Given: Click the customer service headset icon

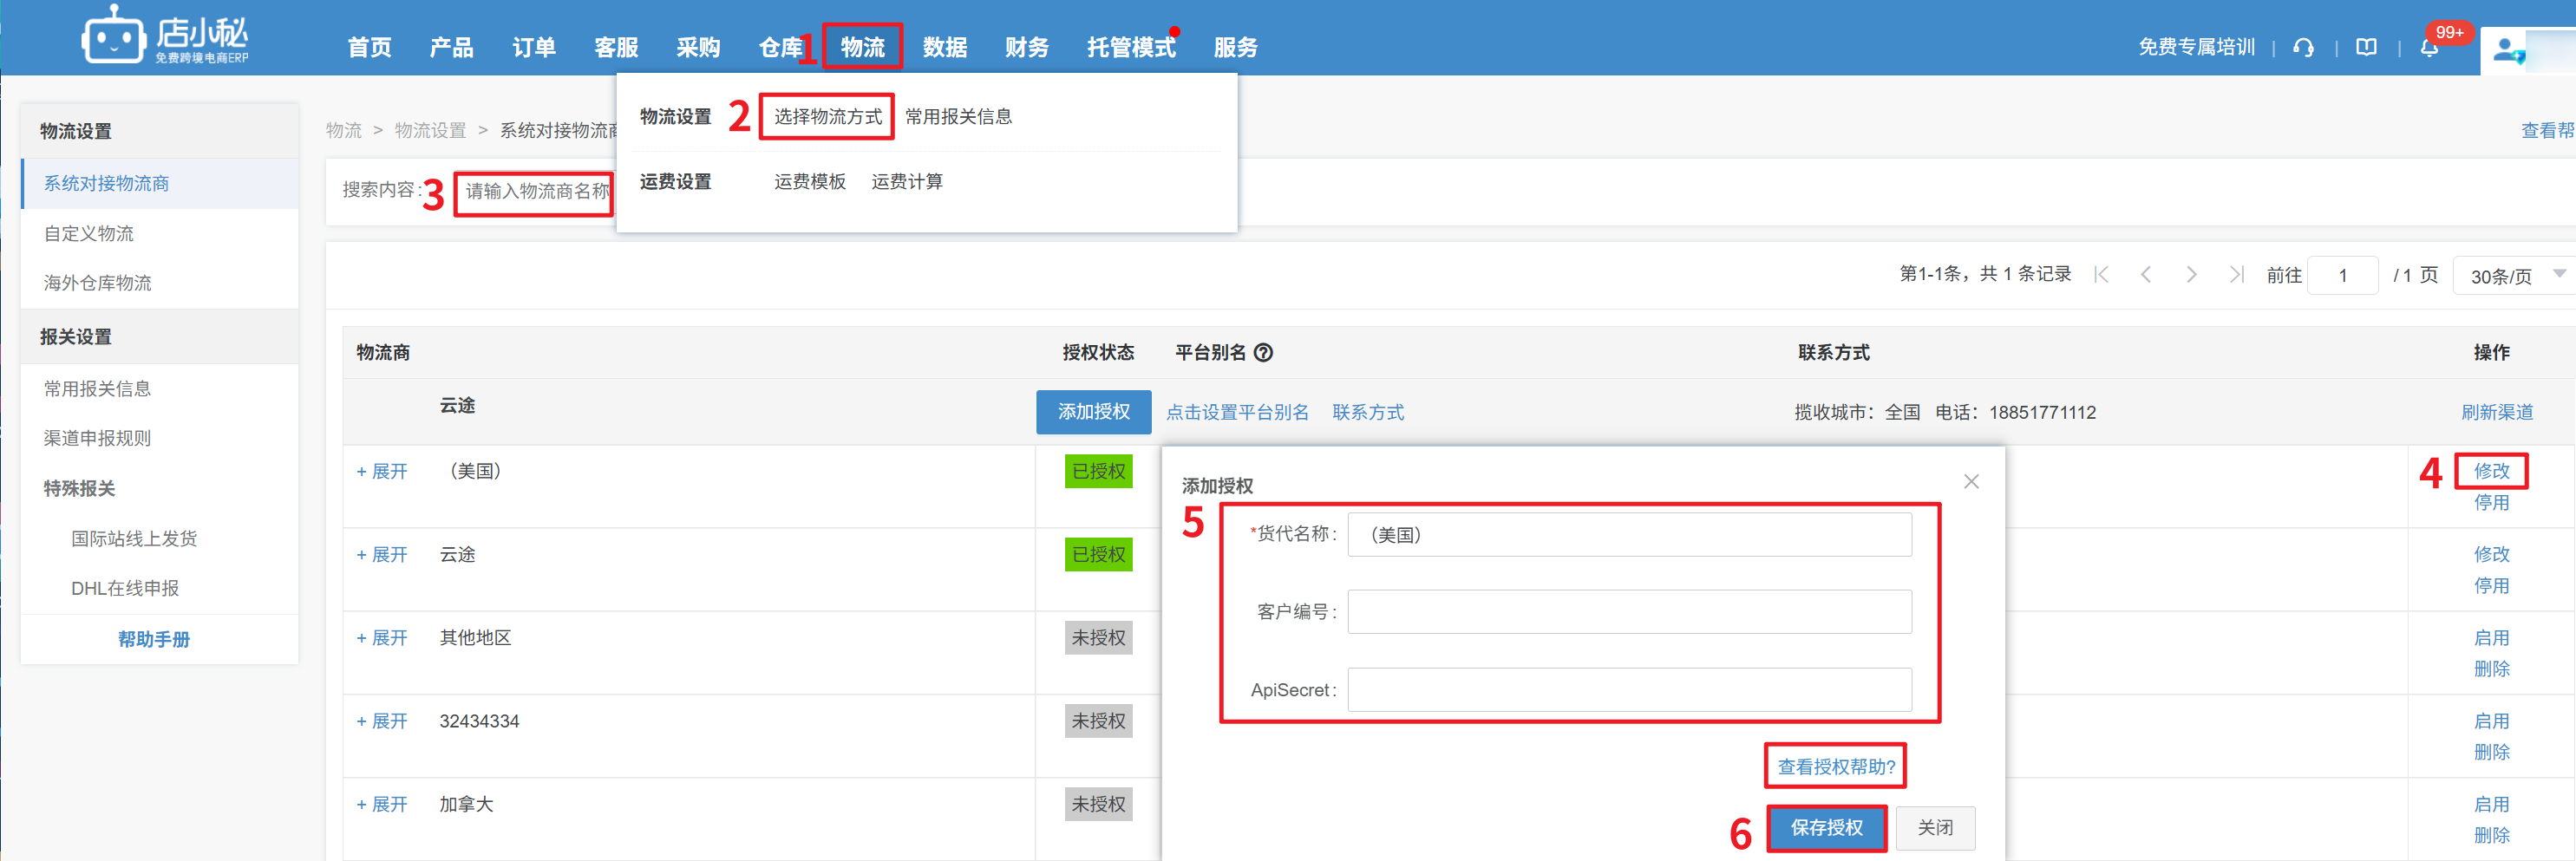Looking at the screenshot, I should point(2303,47).
